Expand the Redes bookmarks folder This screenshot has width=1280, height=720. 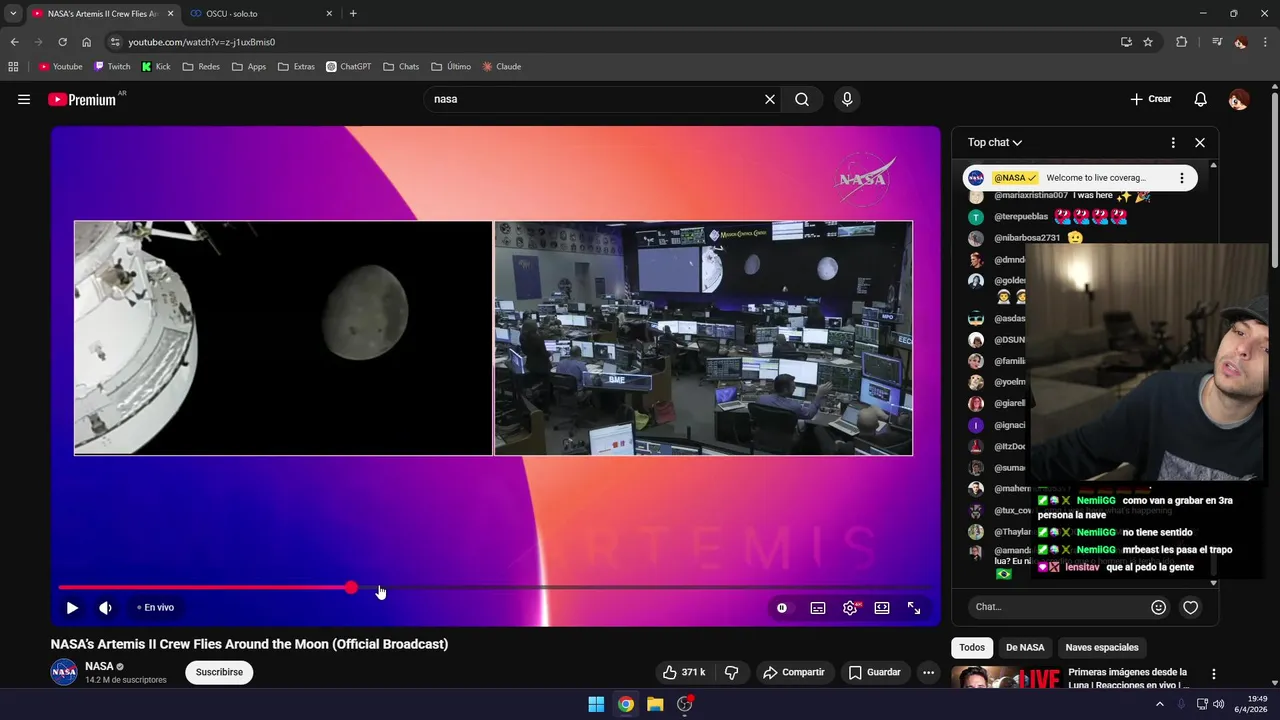(x=201, y=66)
